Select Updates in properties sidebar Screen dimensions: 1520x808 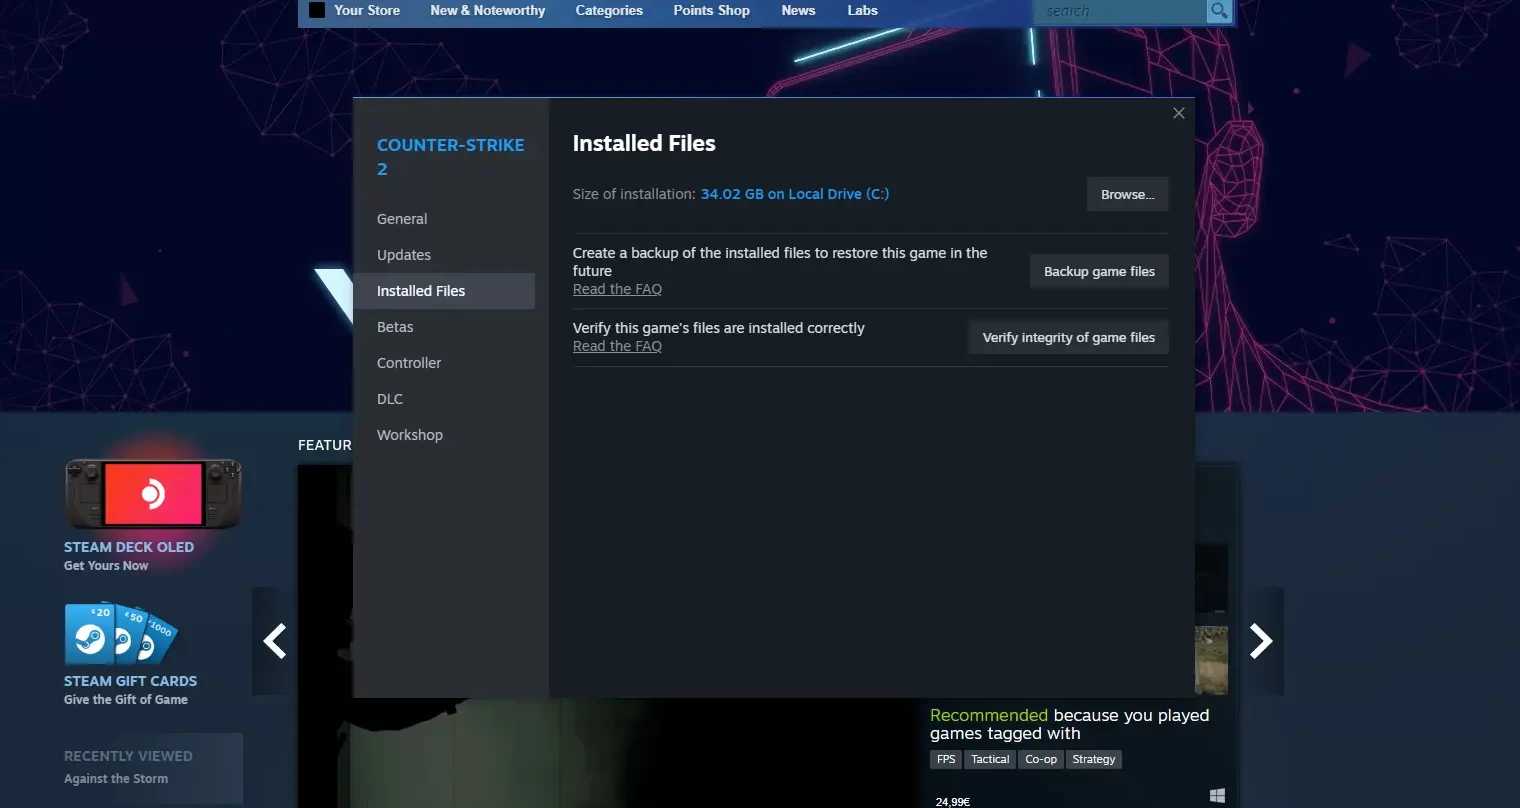point(444,255)
